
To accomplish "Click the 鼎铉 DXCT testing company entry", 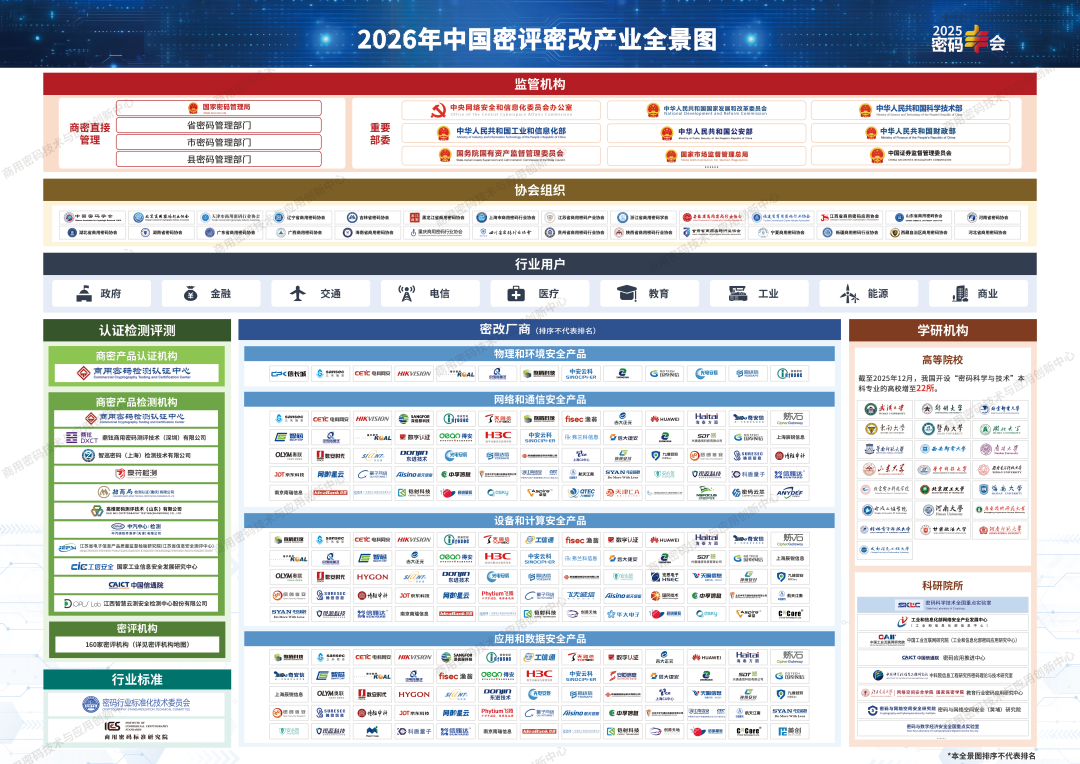I will (136, 437).
